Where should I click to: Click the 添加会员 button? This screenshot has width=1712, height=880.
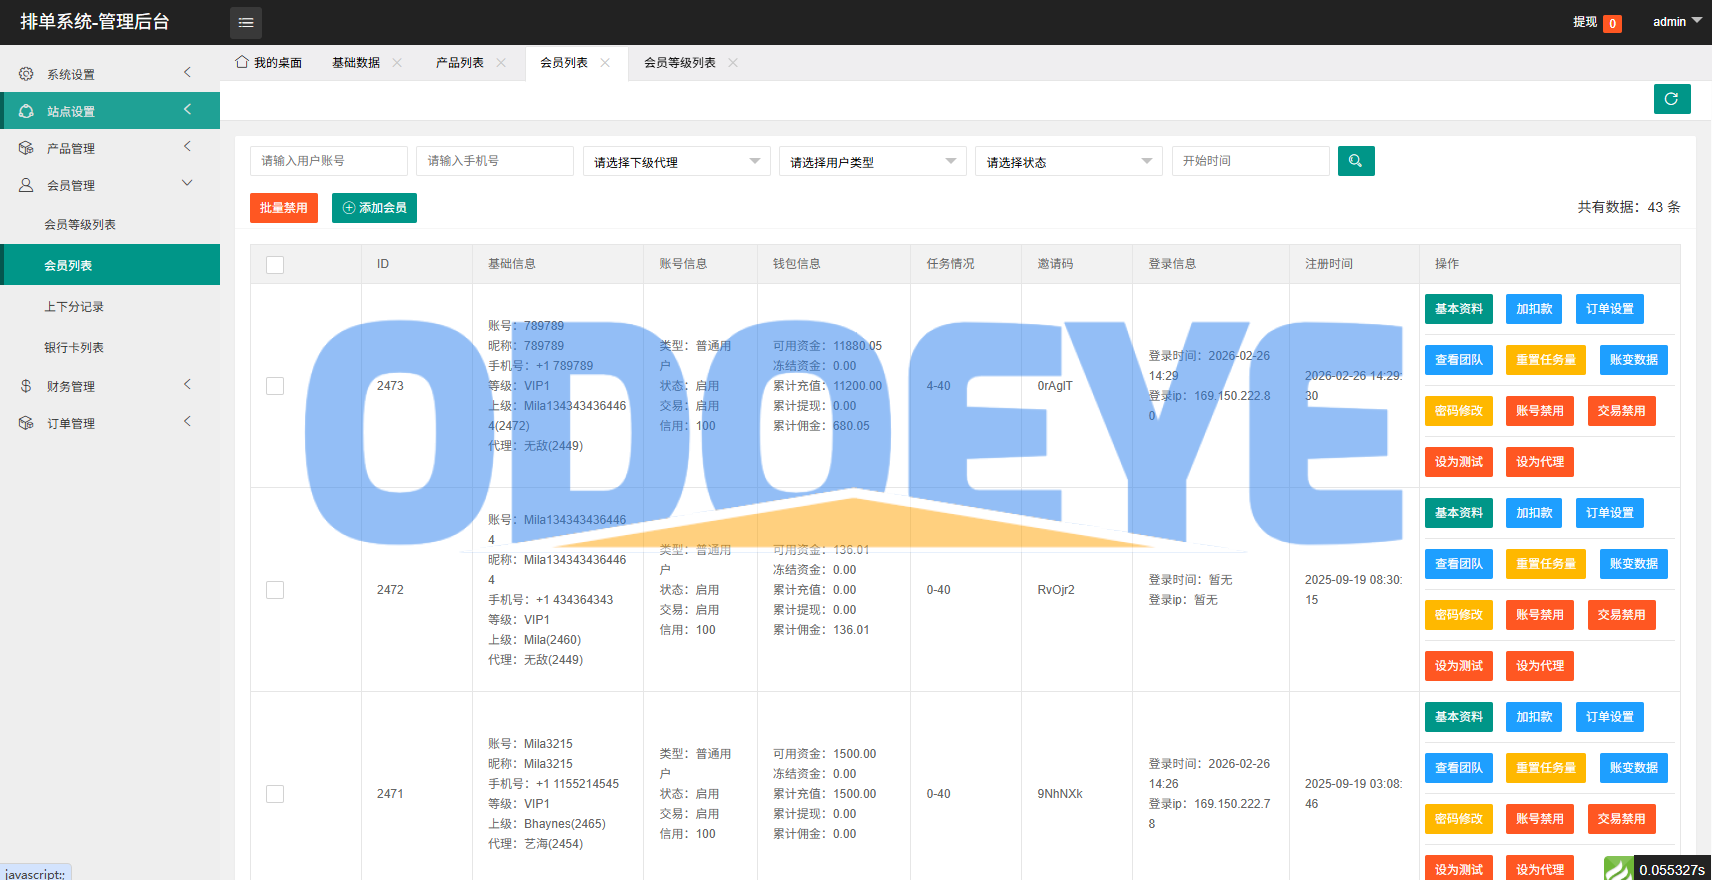374,208
